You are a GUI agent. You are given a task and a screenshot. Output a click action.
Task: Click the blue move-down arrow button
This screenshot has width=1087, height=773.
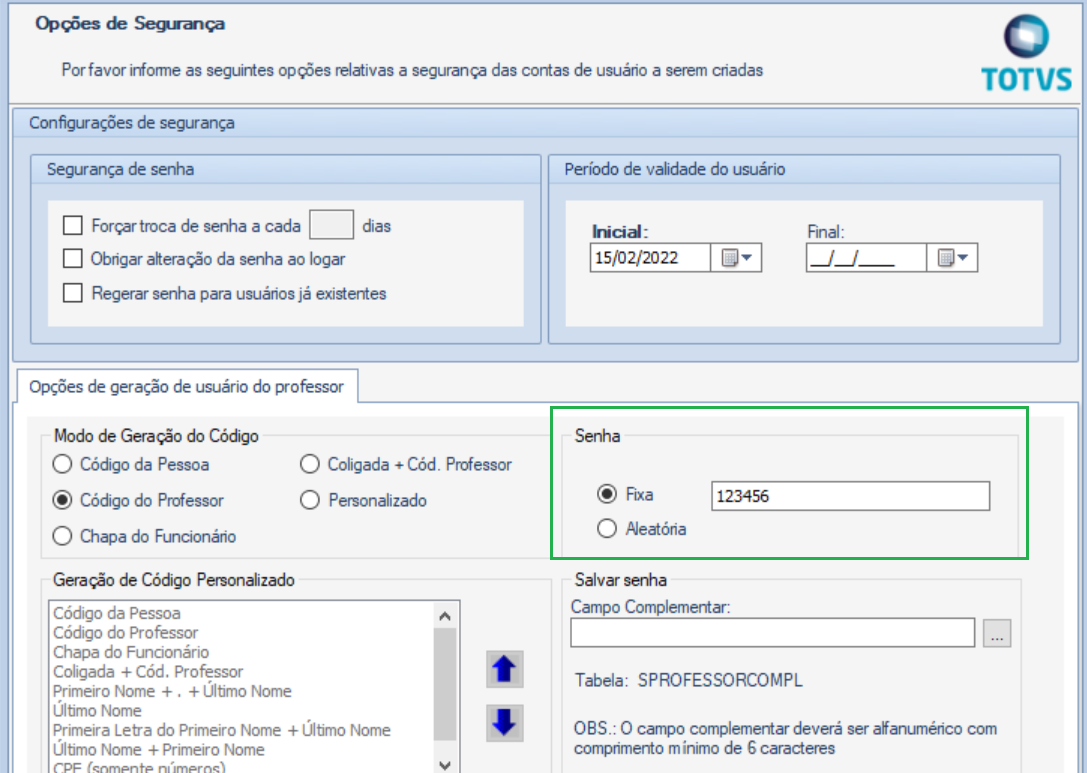[505, 723]
